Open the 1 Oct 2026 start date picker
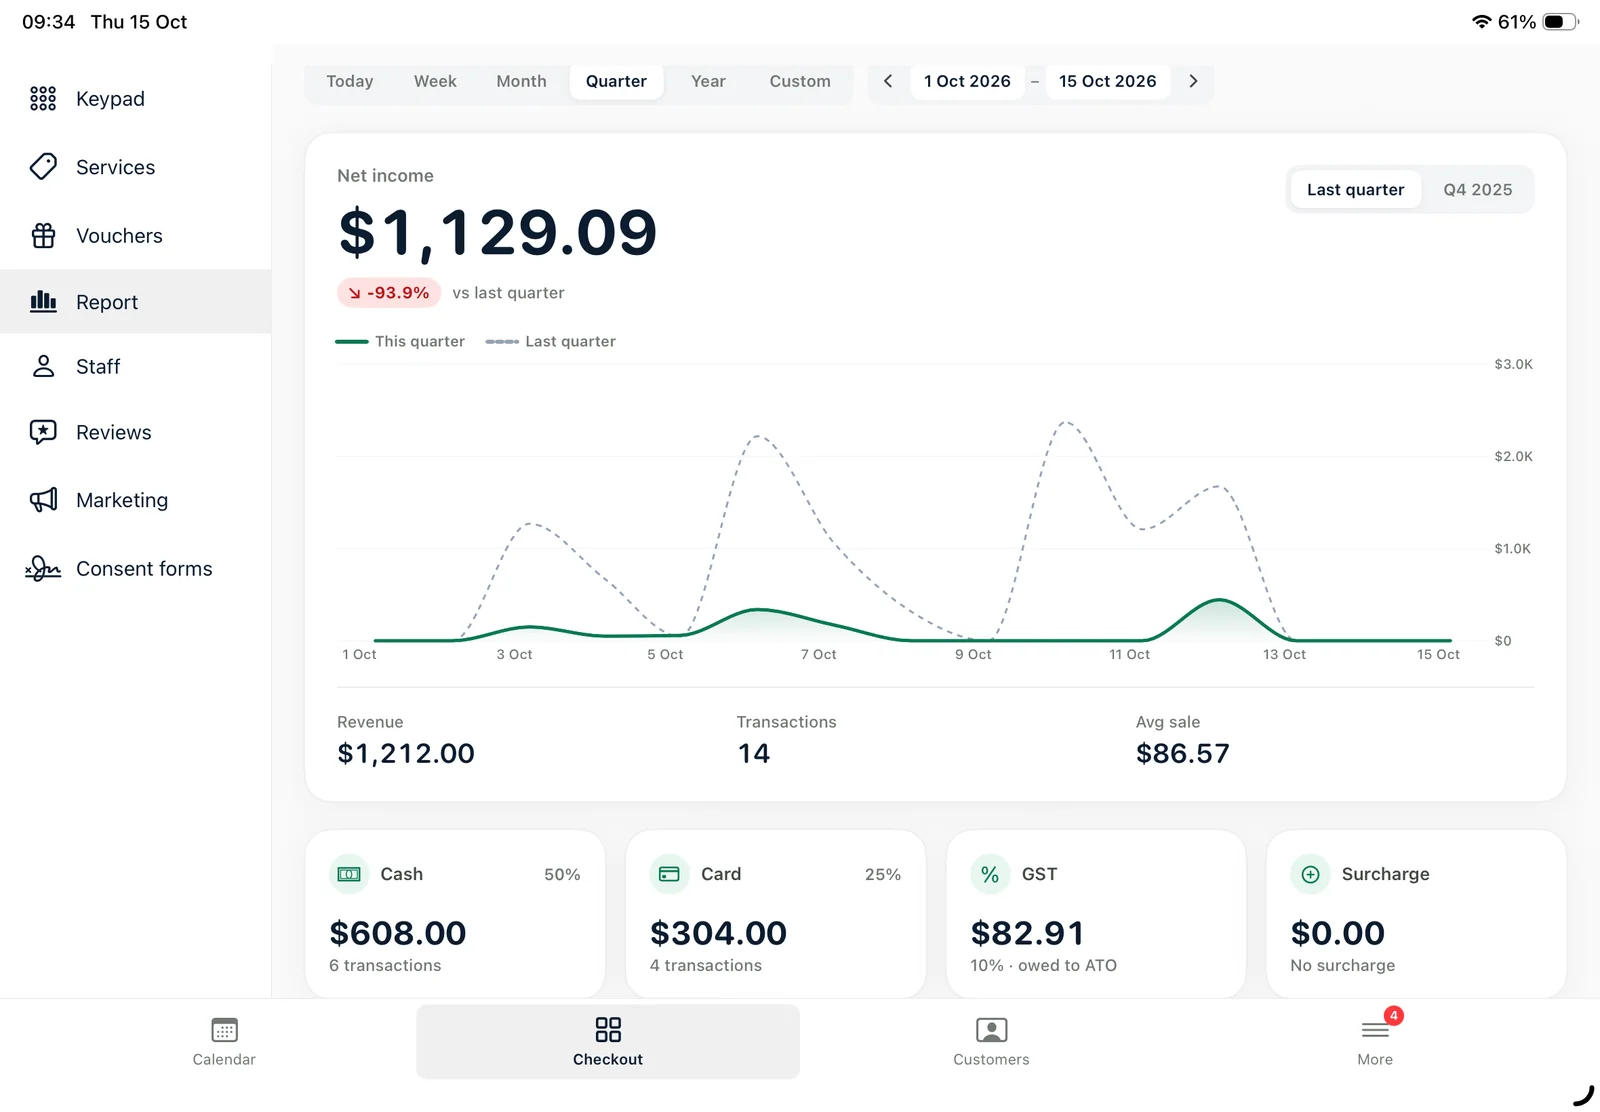 [967, 81]
